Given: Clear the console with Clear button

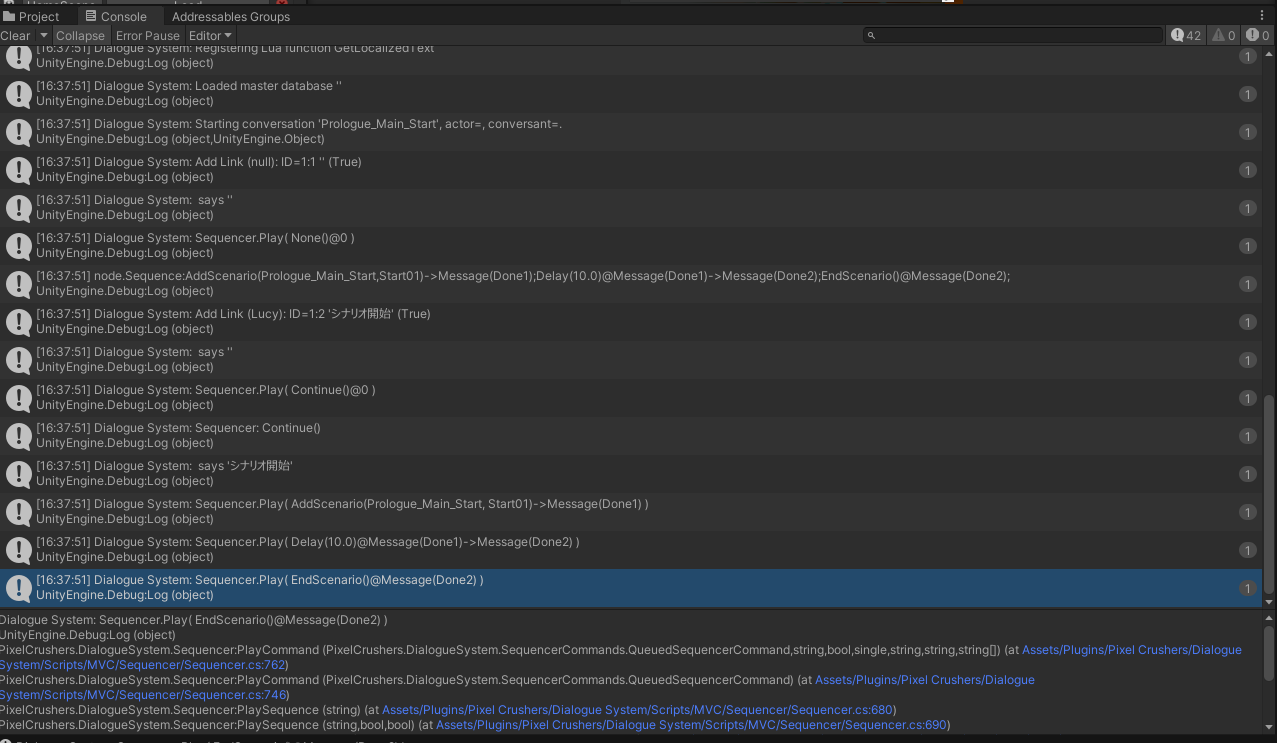Looking at the screenshot, I should click(x=15, y=35).
